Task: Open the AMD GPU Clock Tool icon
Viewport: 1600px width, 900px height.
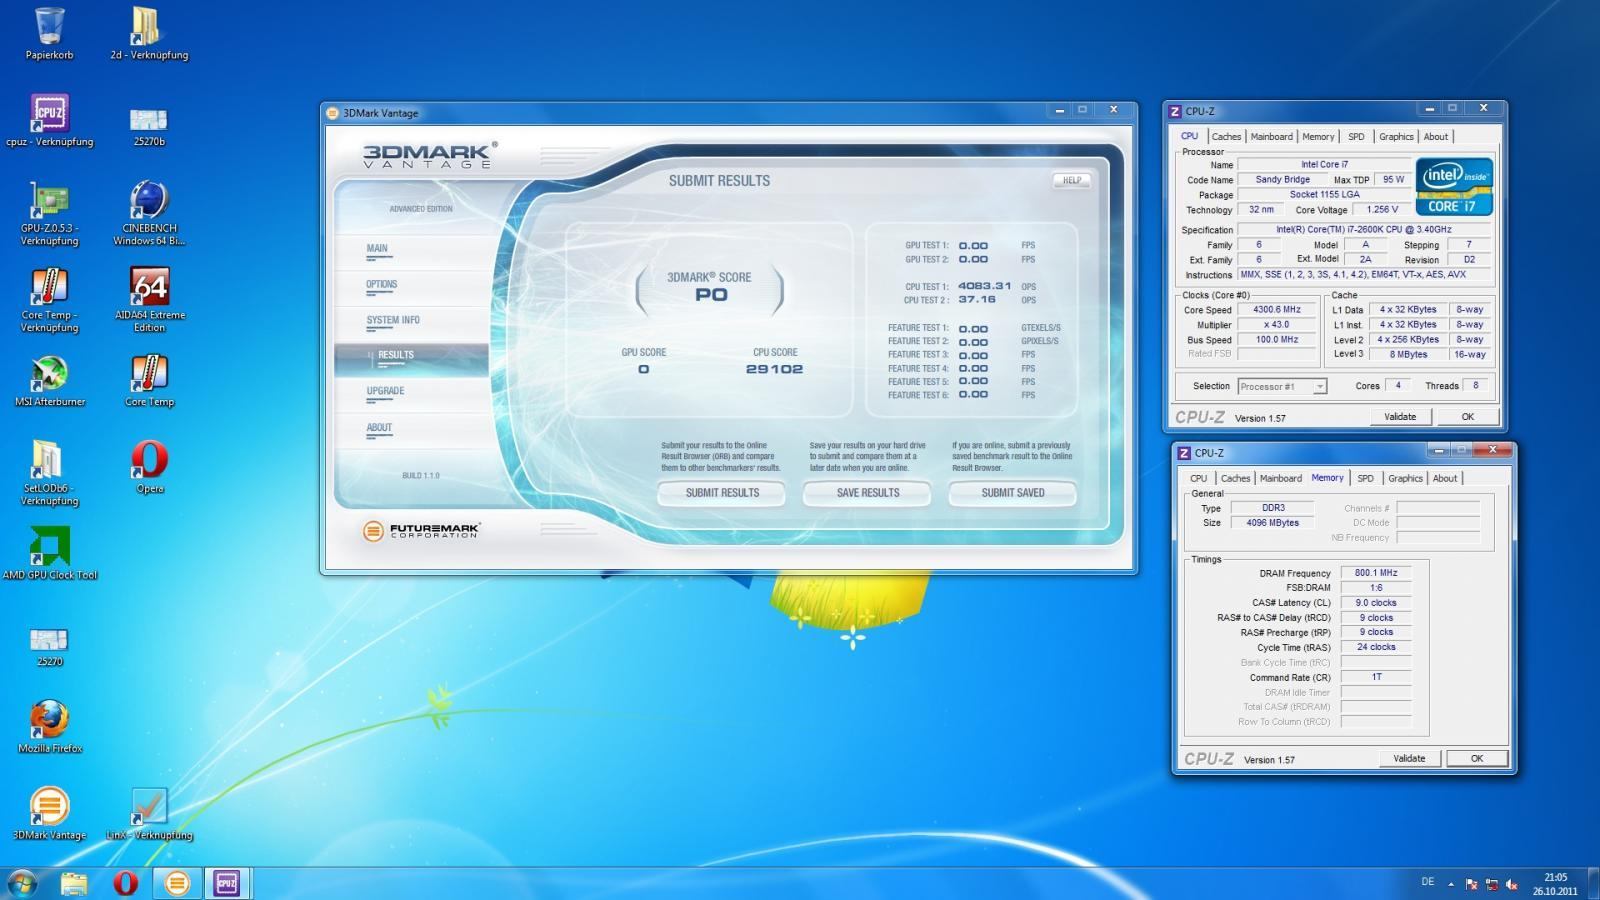Action: pyautogui.click(x=49, y=554)
